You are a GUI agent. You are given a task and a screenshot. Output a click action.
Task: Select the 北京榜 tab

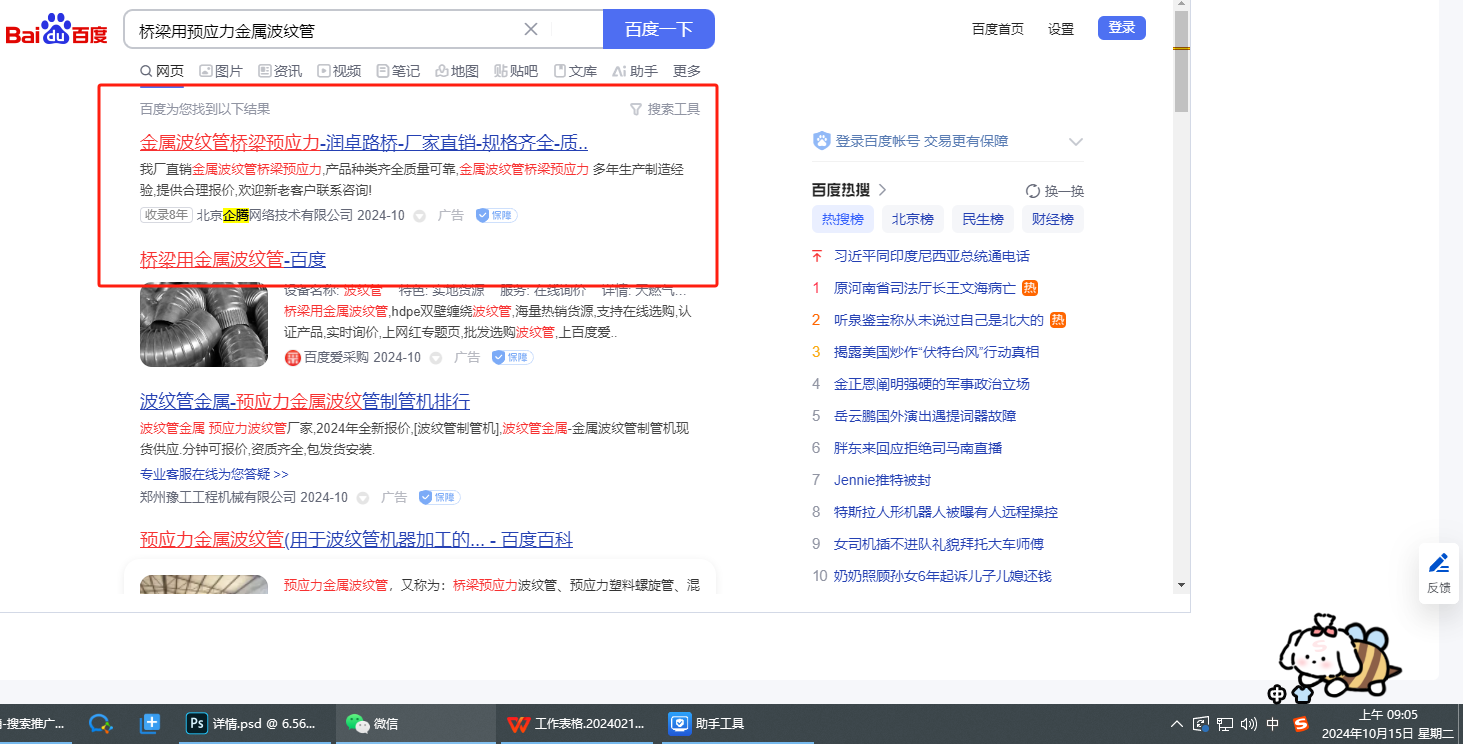click(x=912, y=219)
